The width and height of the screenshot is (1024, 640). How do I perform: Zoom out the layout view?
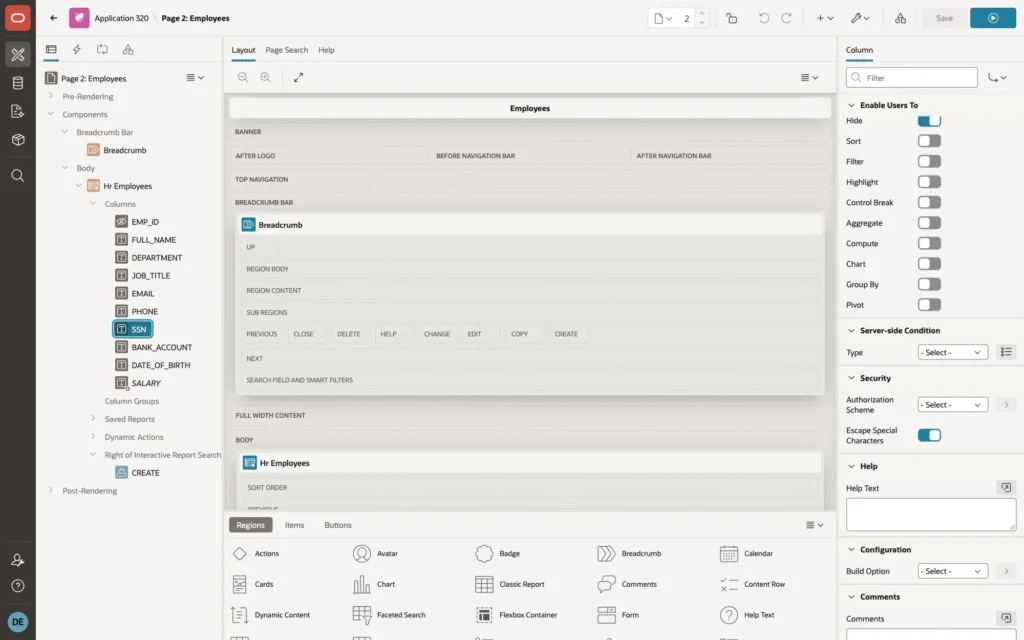point(243,77)
